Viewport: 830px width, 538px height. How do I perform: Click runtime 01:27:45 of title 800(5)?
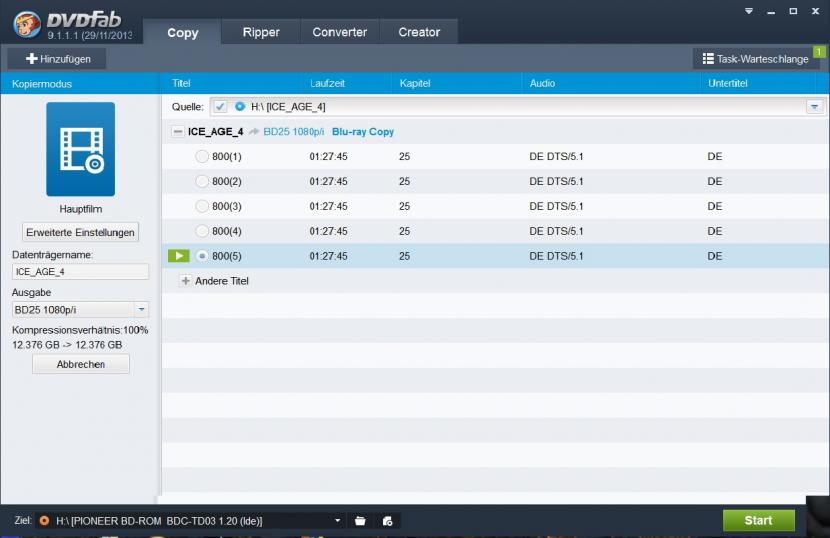pyautogui.click(x=328, y=256)
